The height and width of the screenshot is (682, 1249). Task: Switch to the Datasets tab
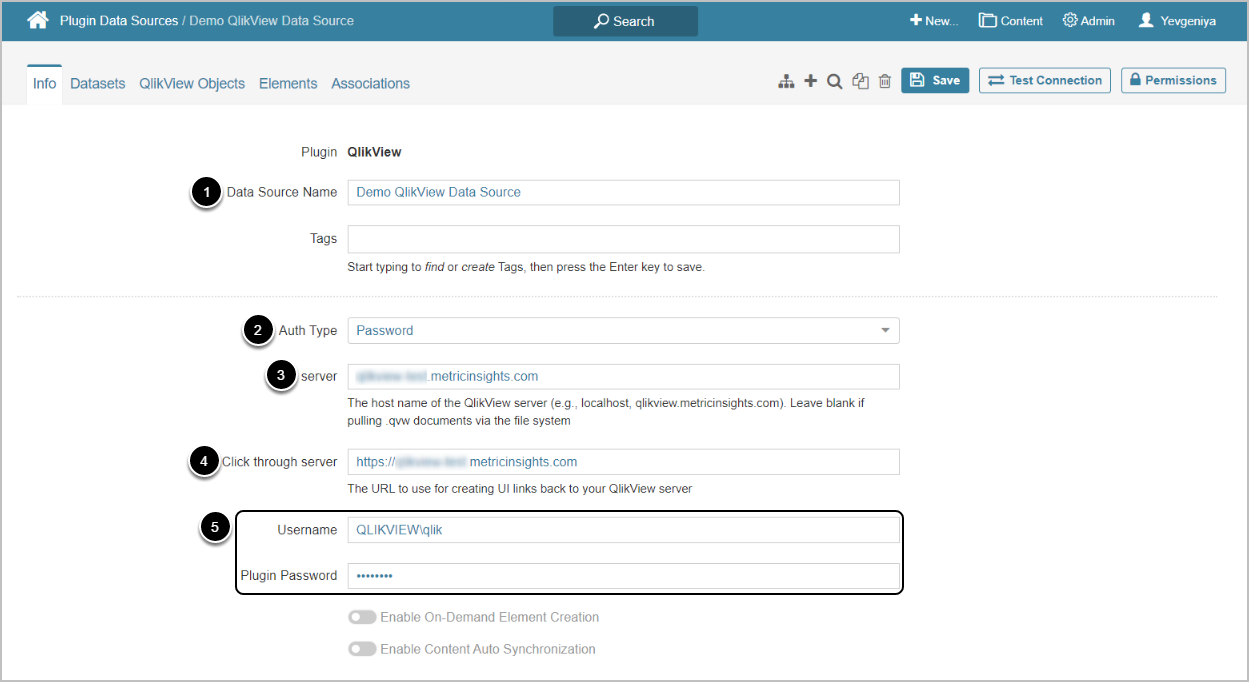point(98,84)
